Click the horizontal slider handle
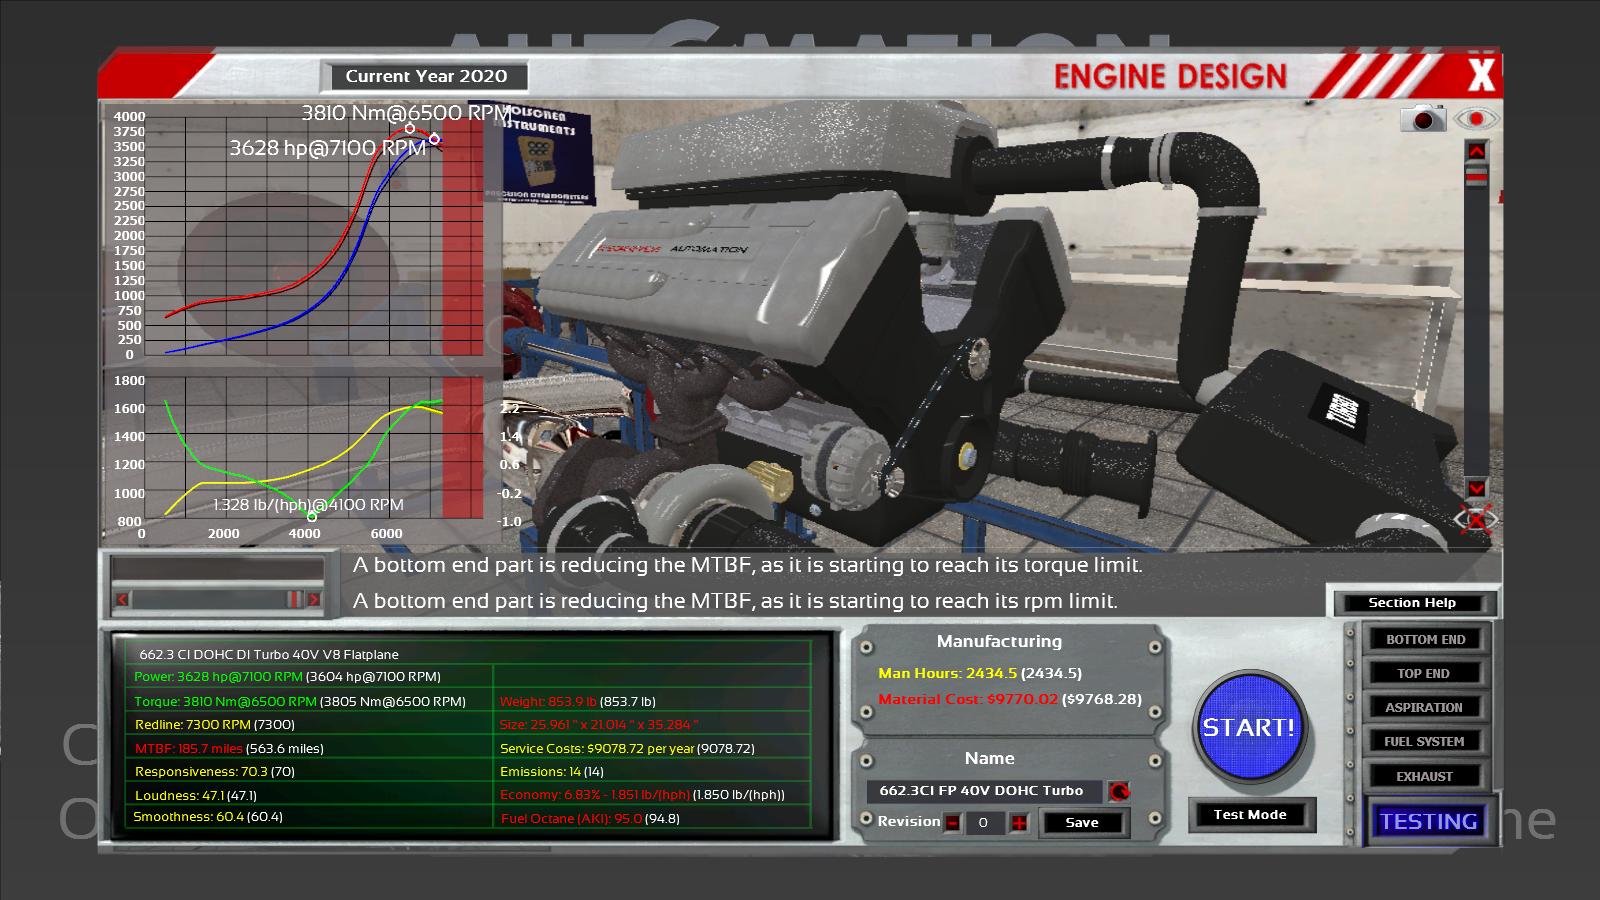The width and height of the screenshot is (1600, 900). [294, 599]
